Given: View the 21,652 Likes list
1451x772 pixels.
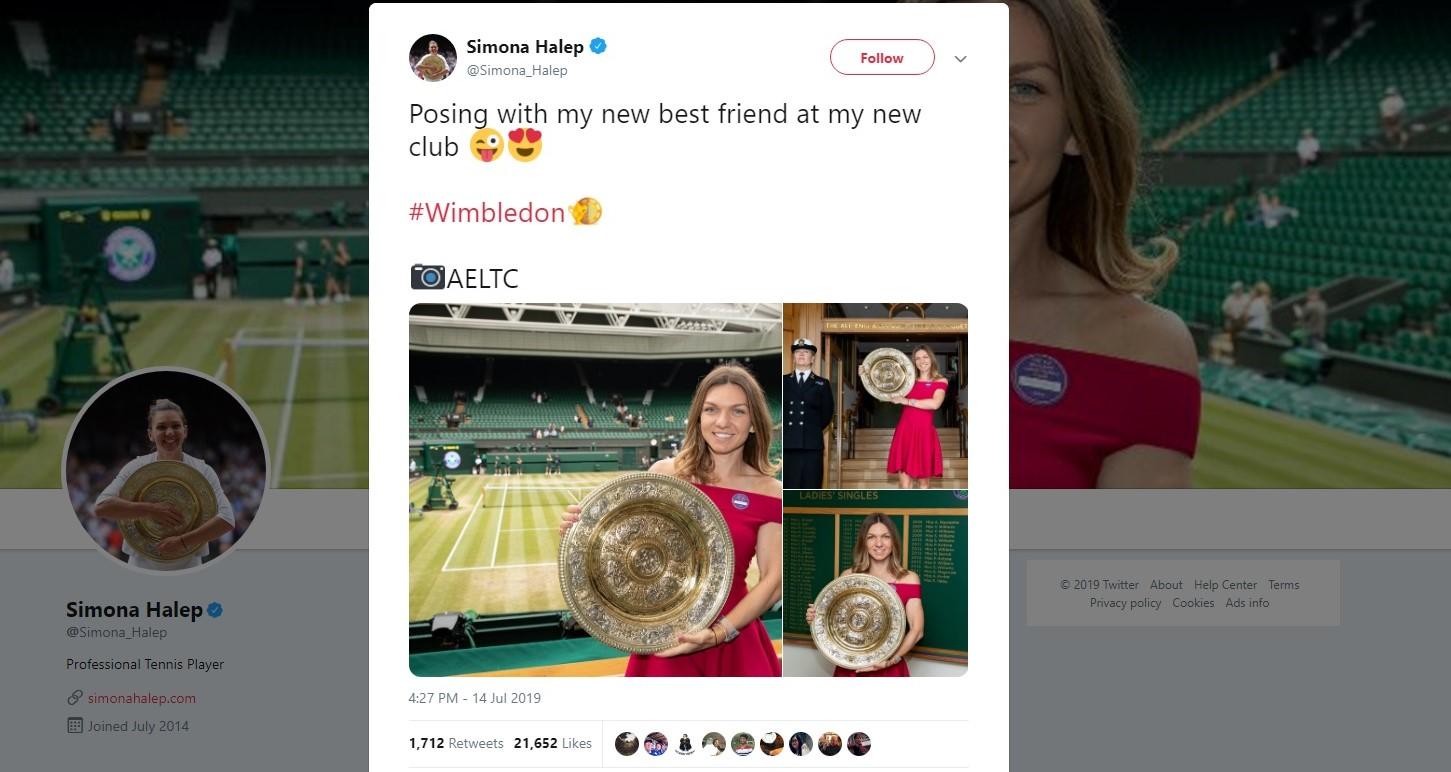Looking at the screenshot, I should pyautogui.click(x=552, y=743).
